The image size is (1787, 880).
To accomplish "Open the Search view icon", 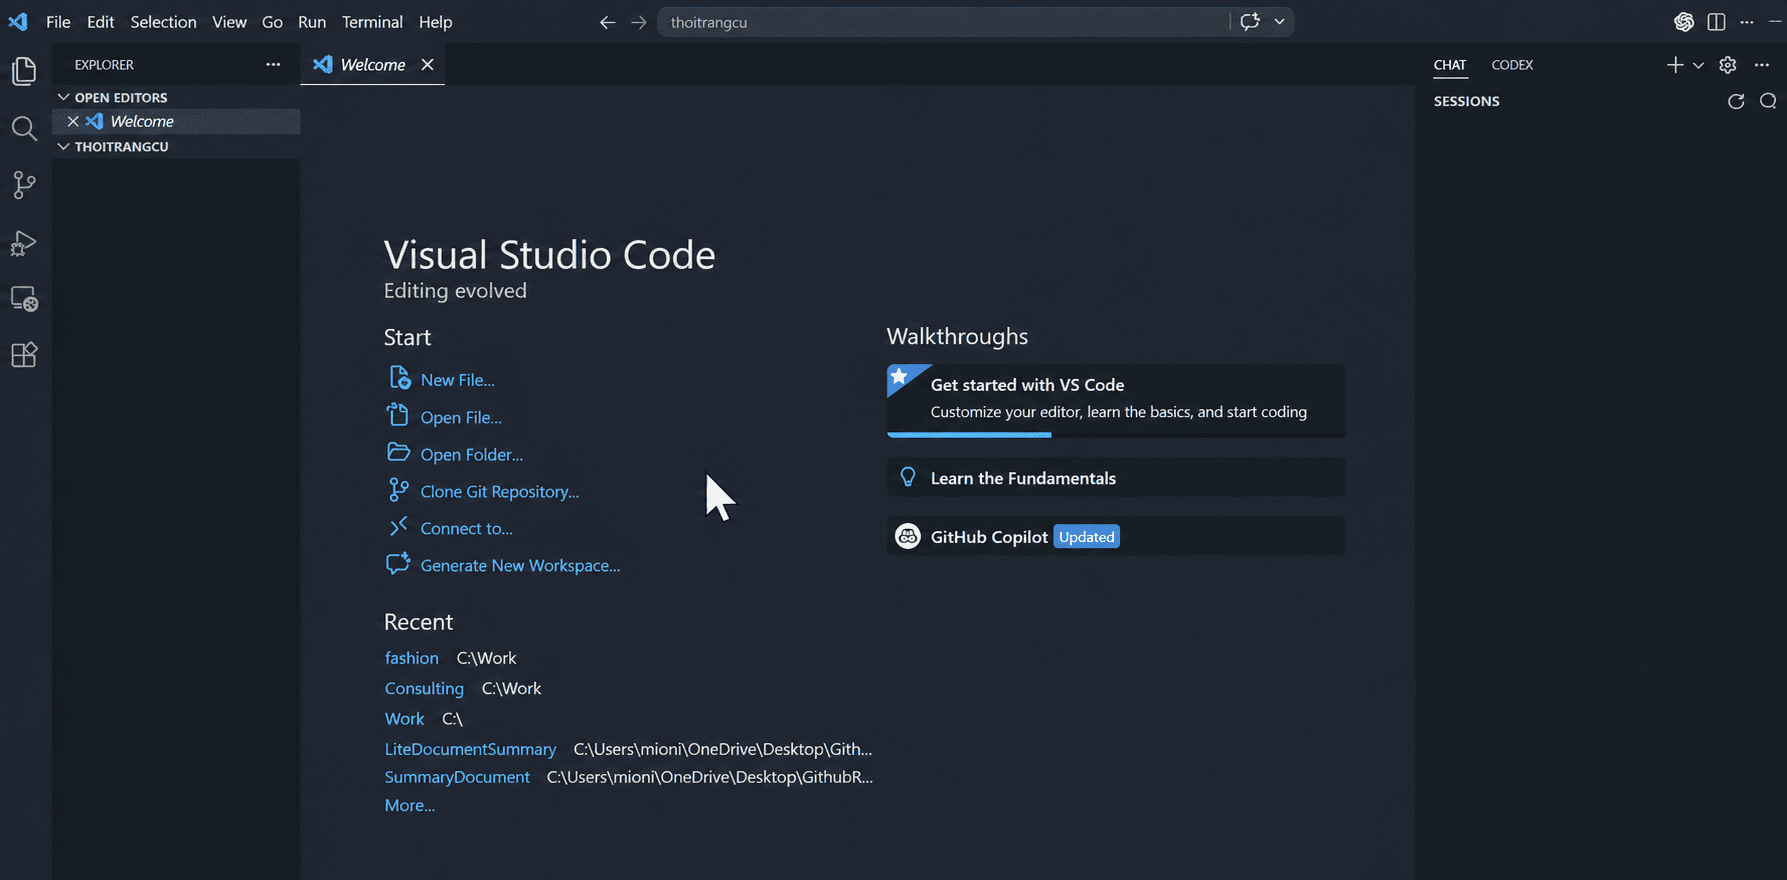I will click(24, 128).
